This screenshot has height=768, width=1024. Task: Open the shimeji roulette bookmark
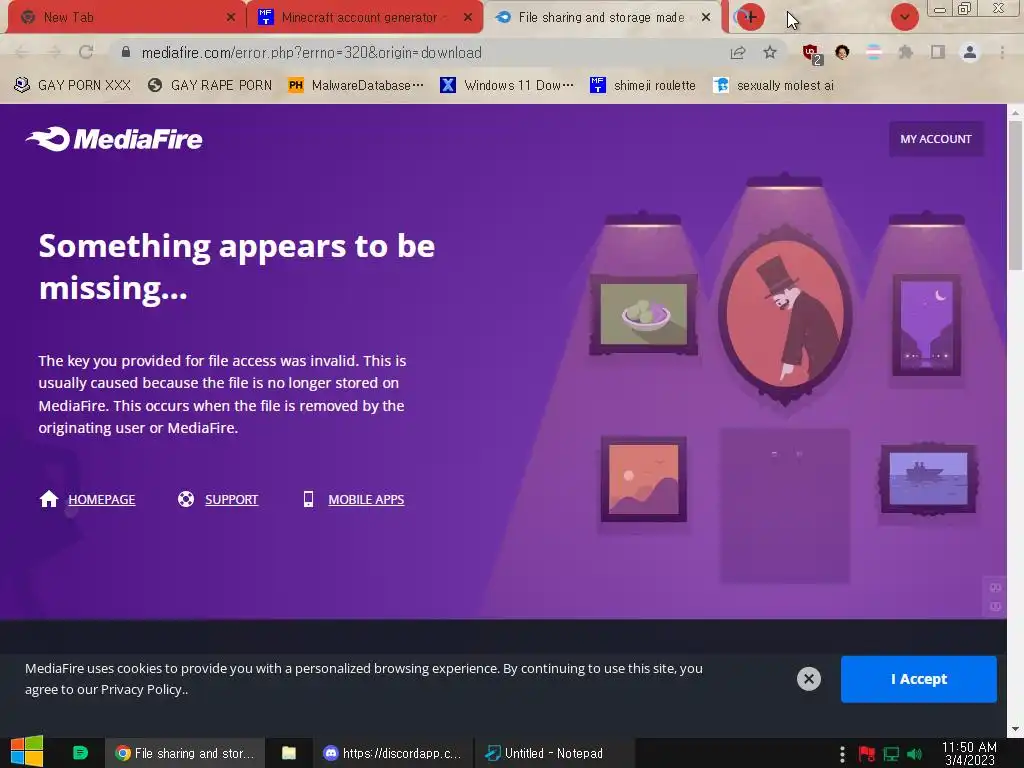click(x=643, y=85)
